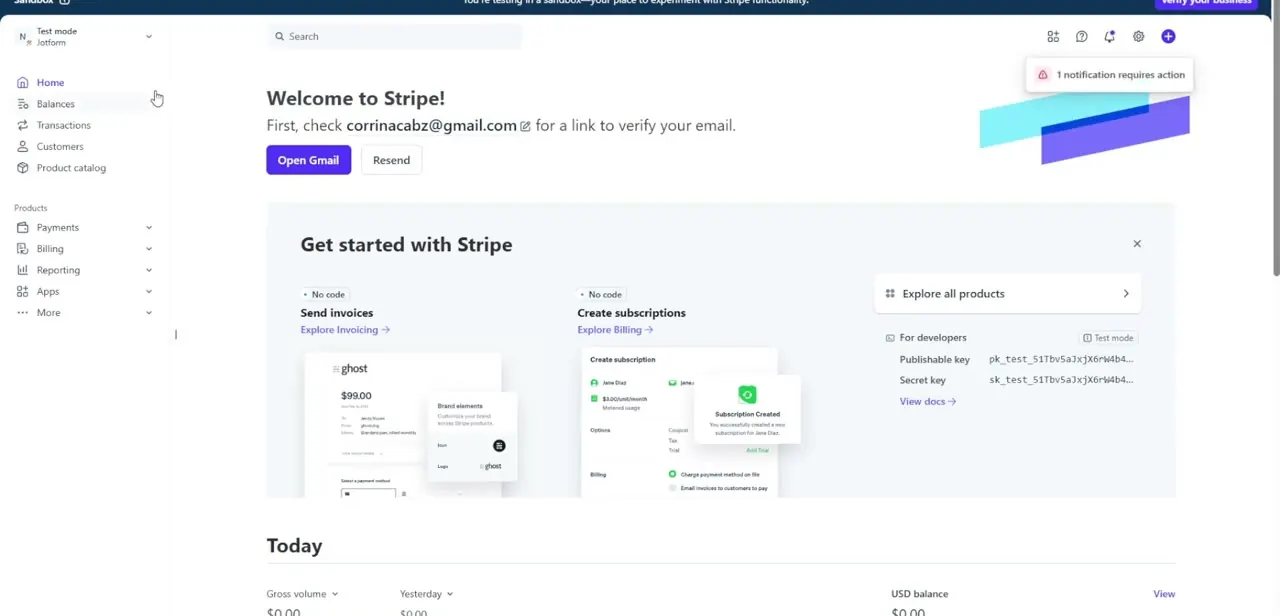Click the 1 notification requires action alert
This screenshot has height=616, width=1280.
(1109, 75)
